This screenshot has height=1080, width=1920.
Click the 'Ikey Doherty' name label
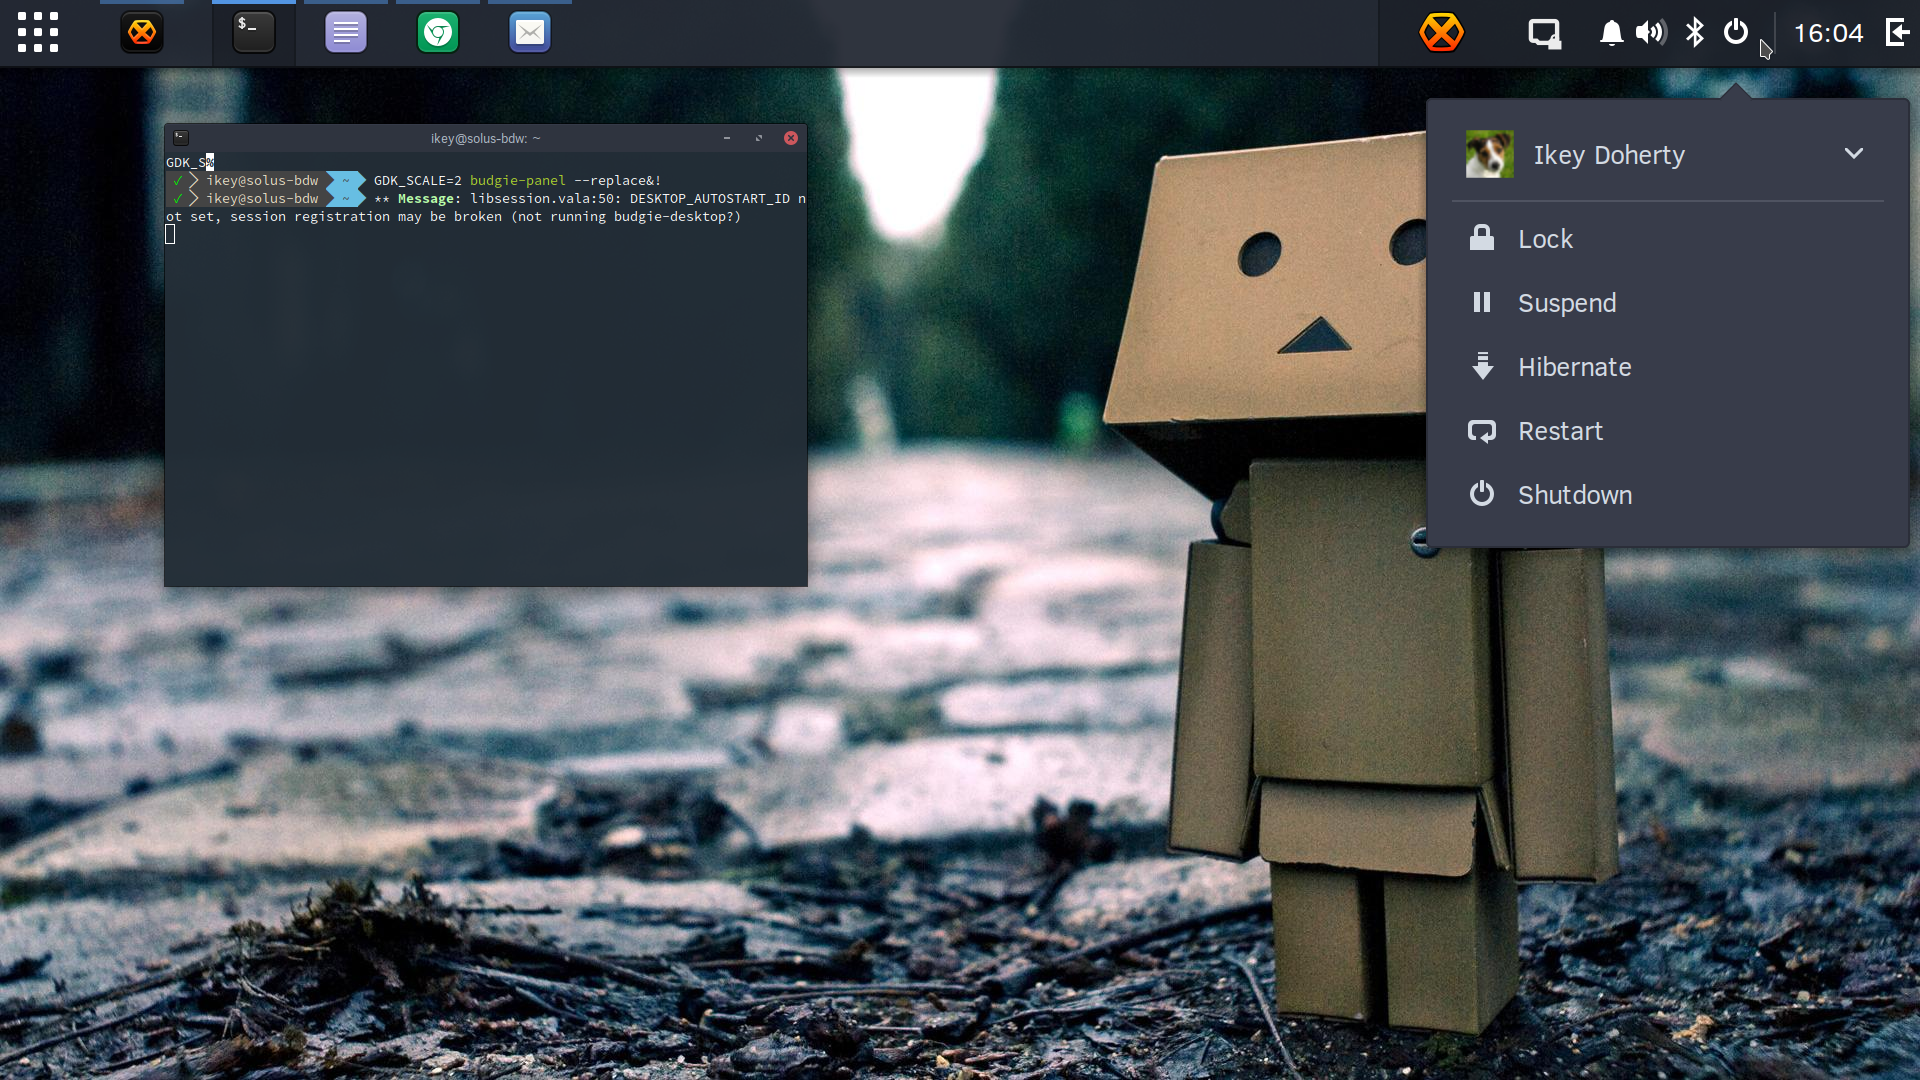1609,155
